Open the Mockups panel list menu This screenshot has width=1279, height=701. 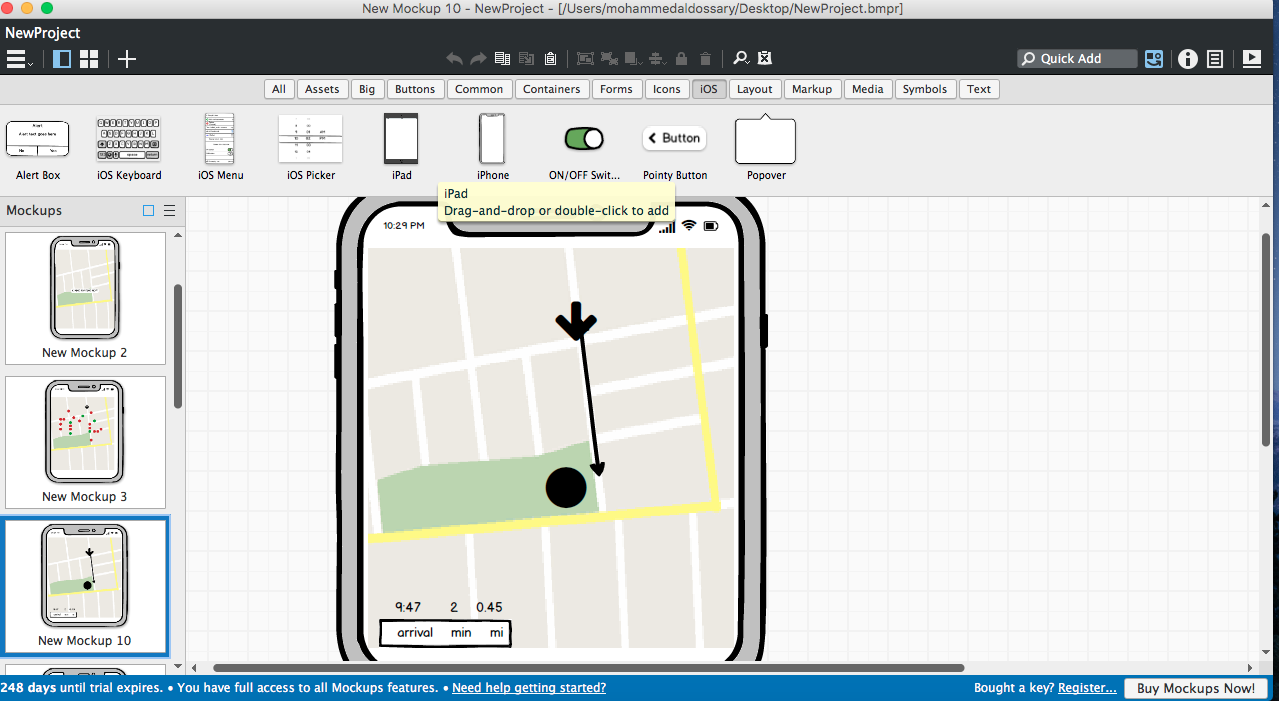click(170, 211)
